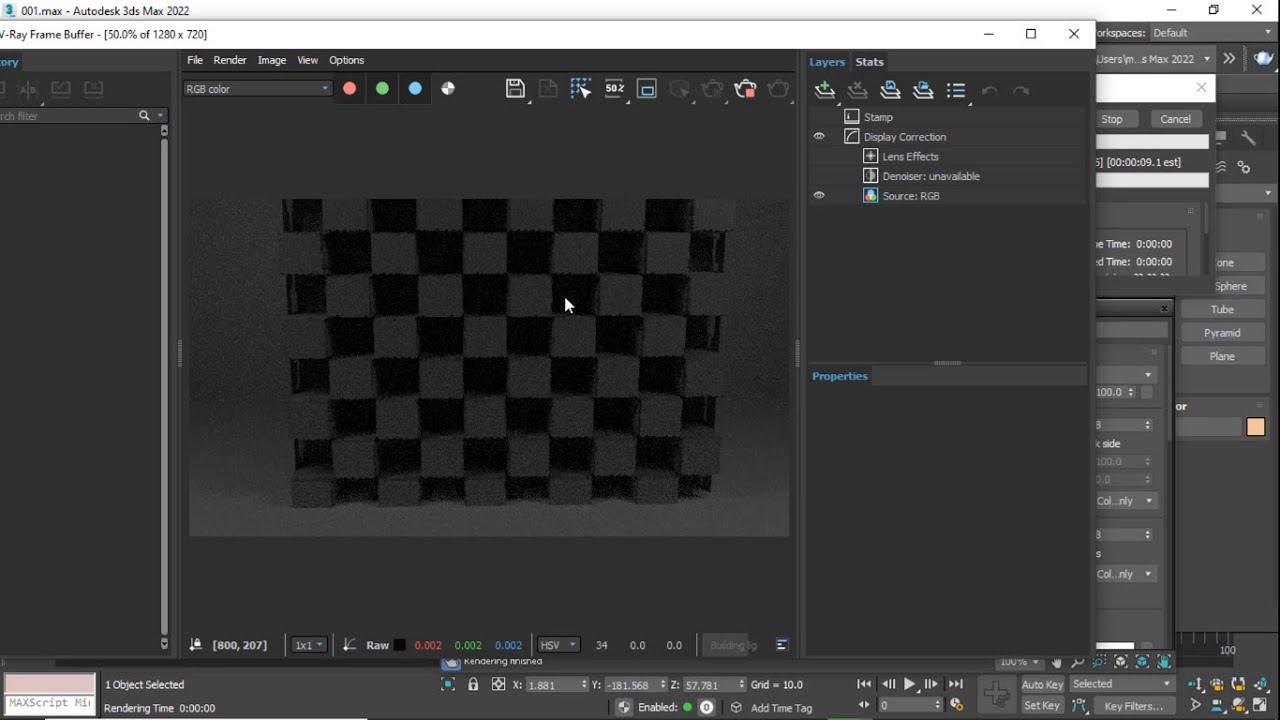Delete selected layer icon

(x=858, y=90)
